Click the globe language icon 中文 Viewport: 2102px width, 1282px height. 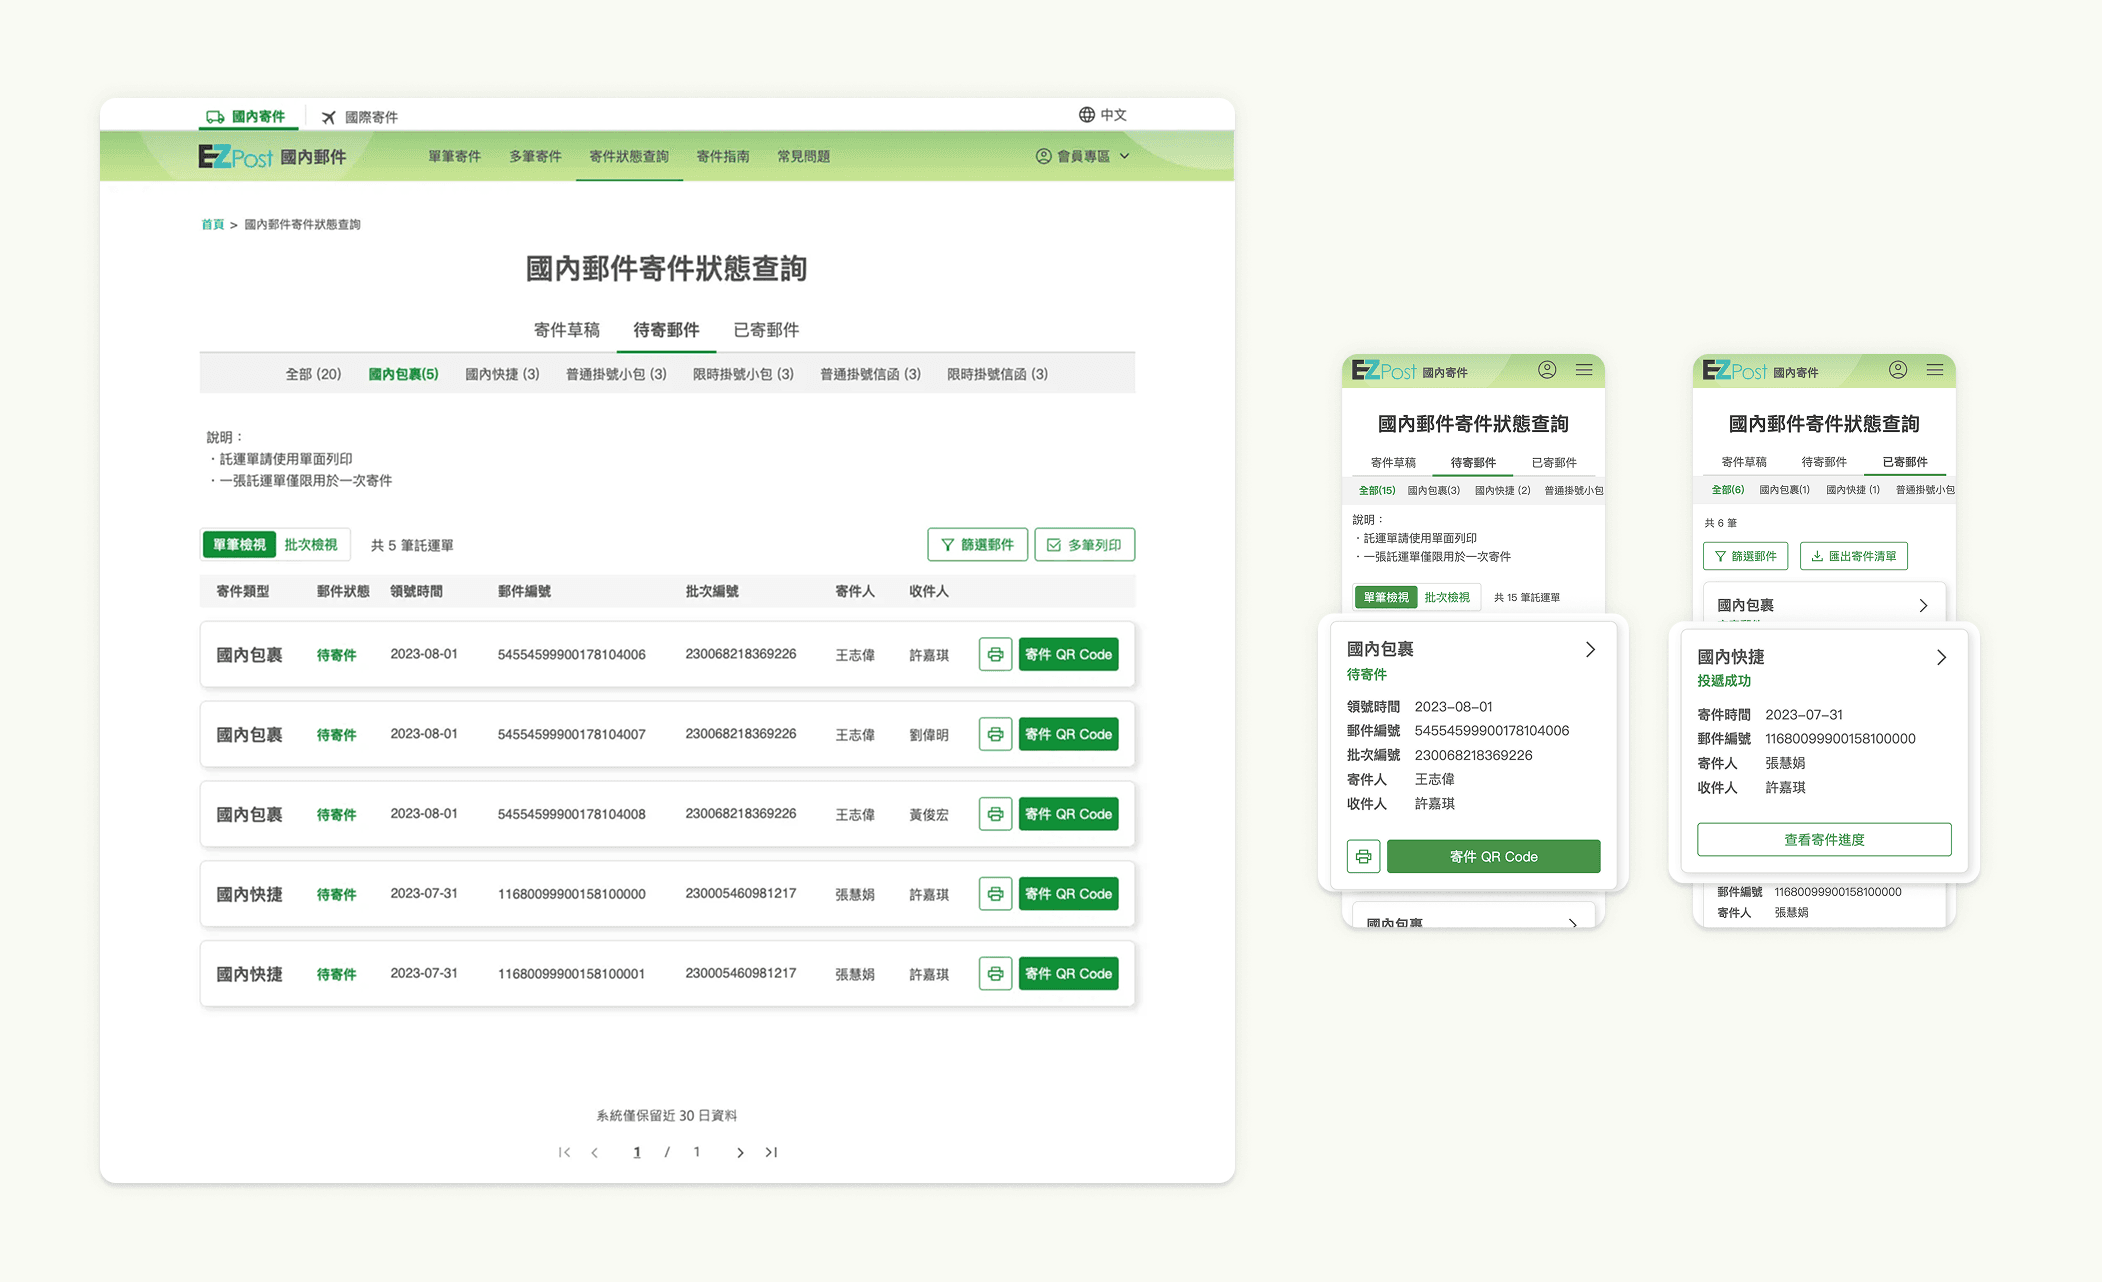1087,115
